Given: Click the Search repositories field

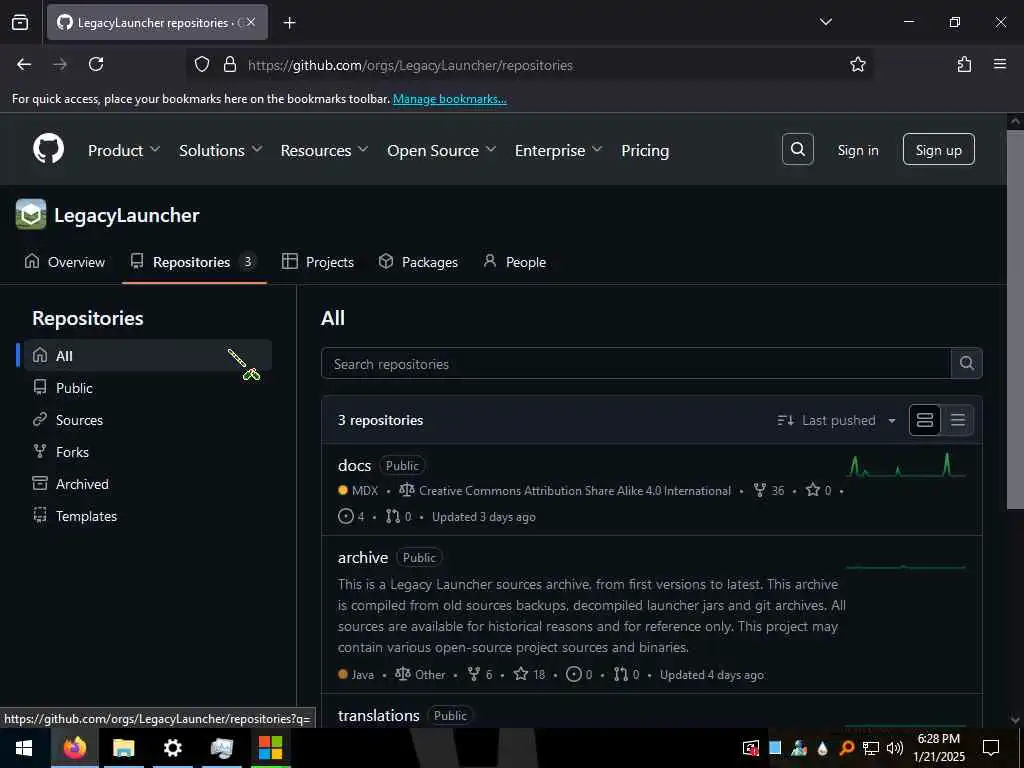Looking at the screenshot, I should [x=635, y=363].
